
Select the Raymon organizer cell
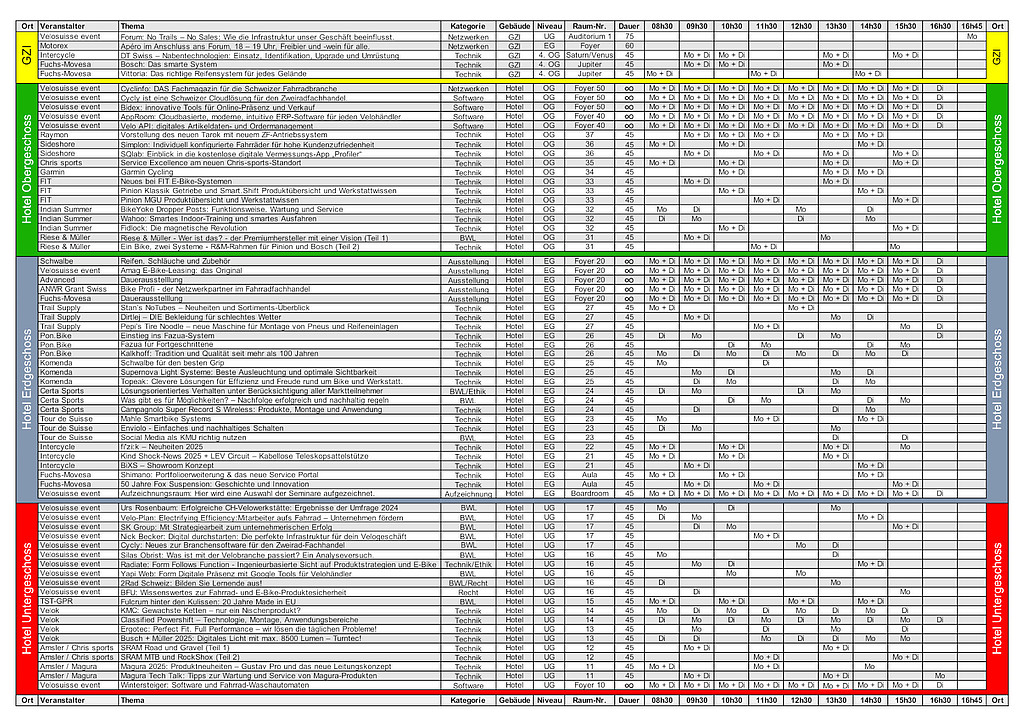coord(54,135)
